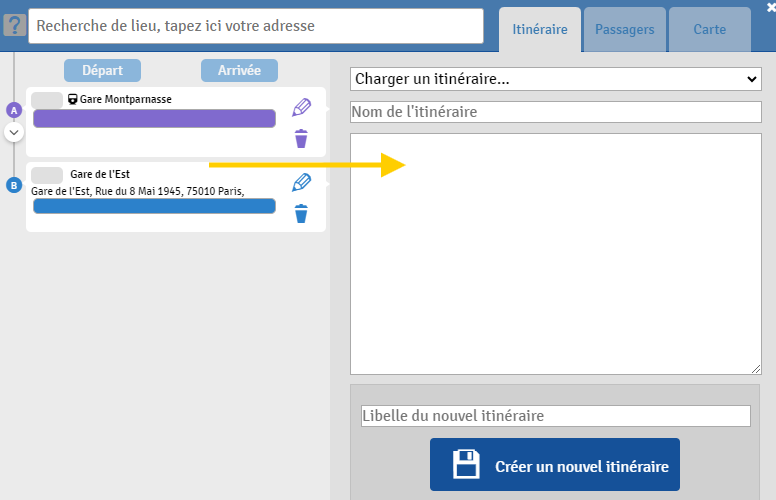Click the 'Nom de l'itinéraire' field
This screenshot has width=776, height=500.
pyautogui.click(x=555, y=112)
